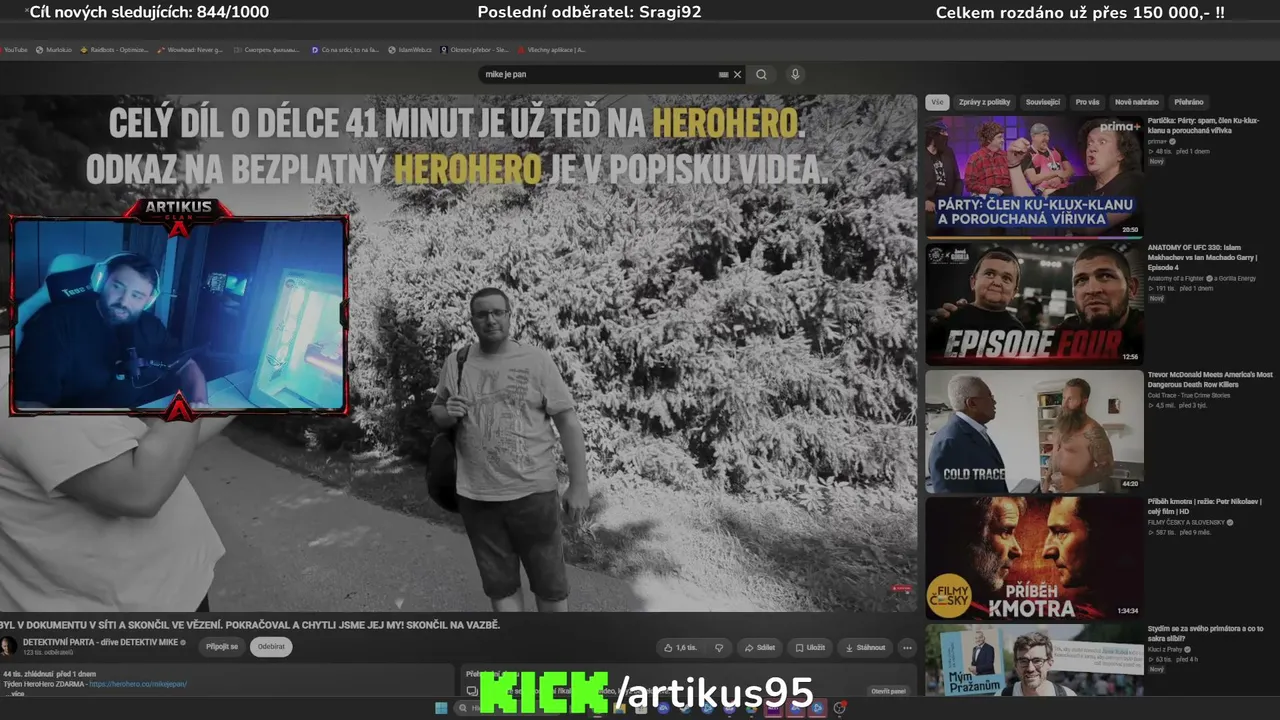
Task: Open the Všechny aplikace bookmark
Action: pos(552,49)
